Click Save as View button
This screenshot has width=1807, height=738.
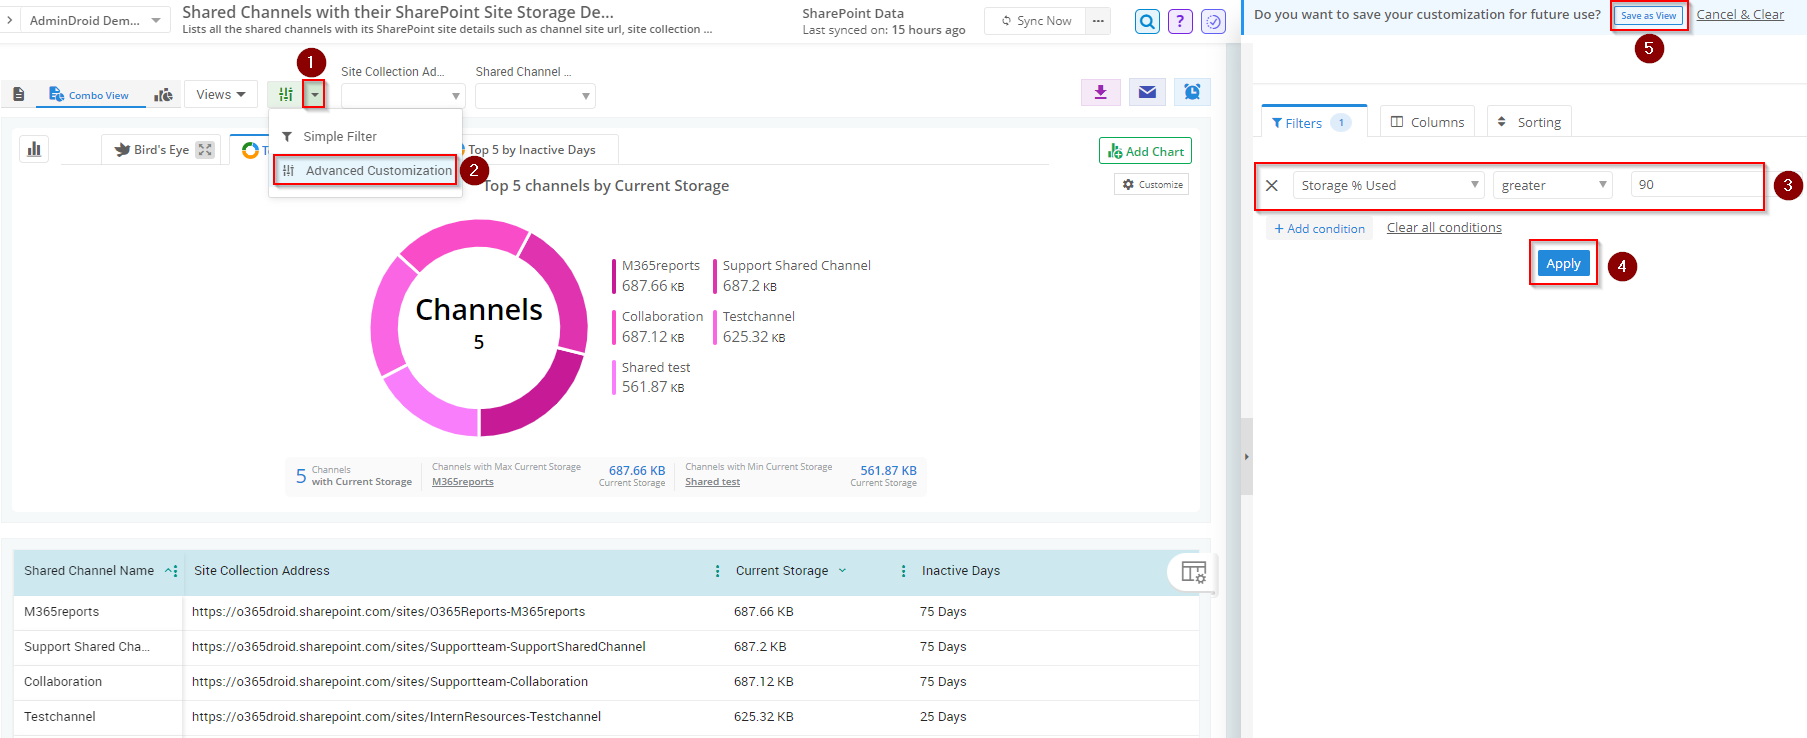(x=1648, y=16)
